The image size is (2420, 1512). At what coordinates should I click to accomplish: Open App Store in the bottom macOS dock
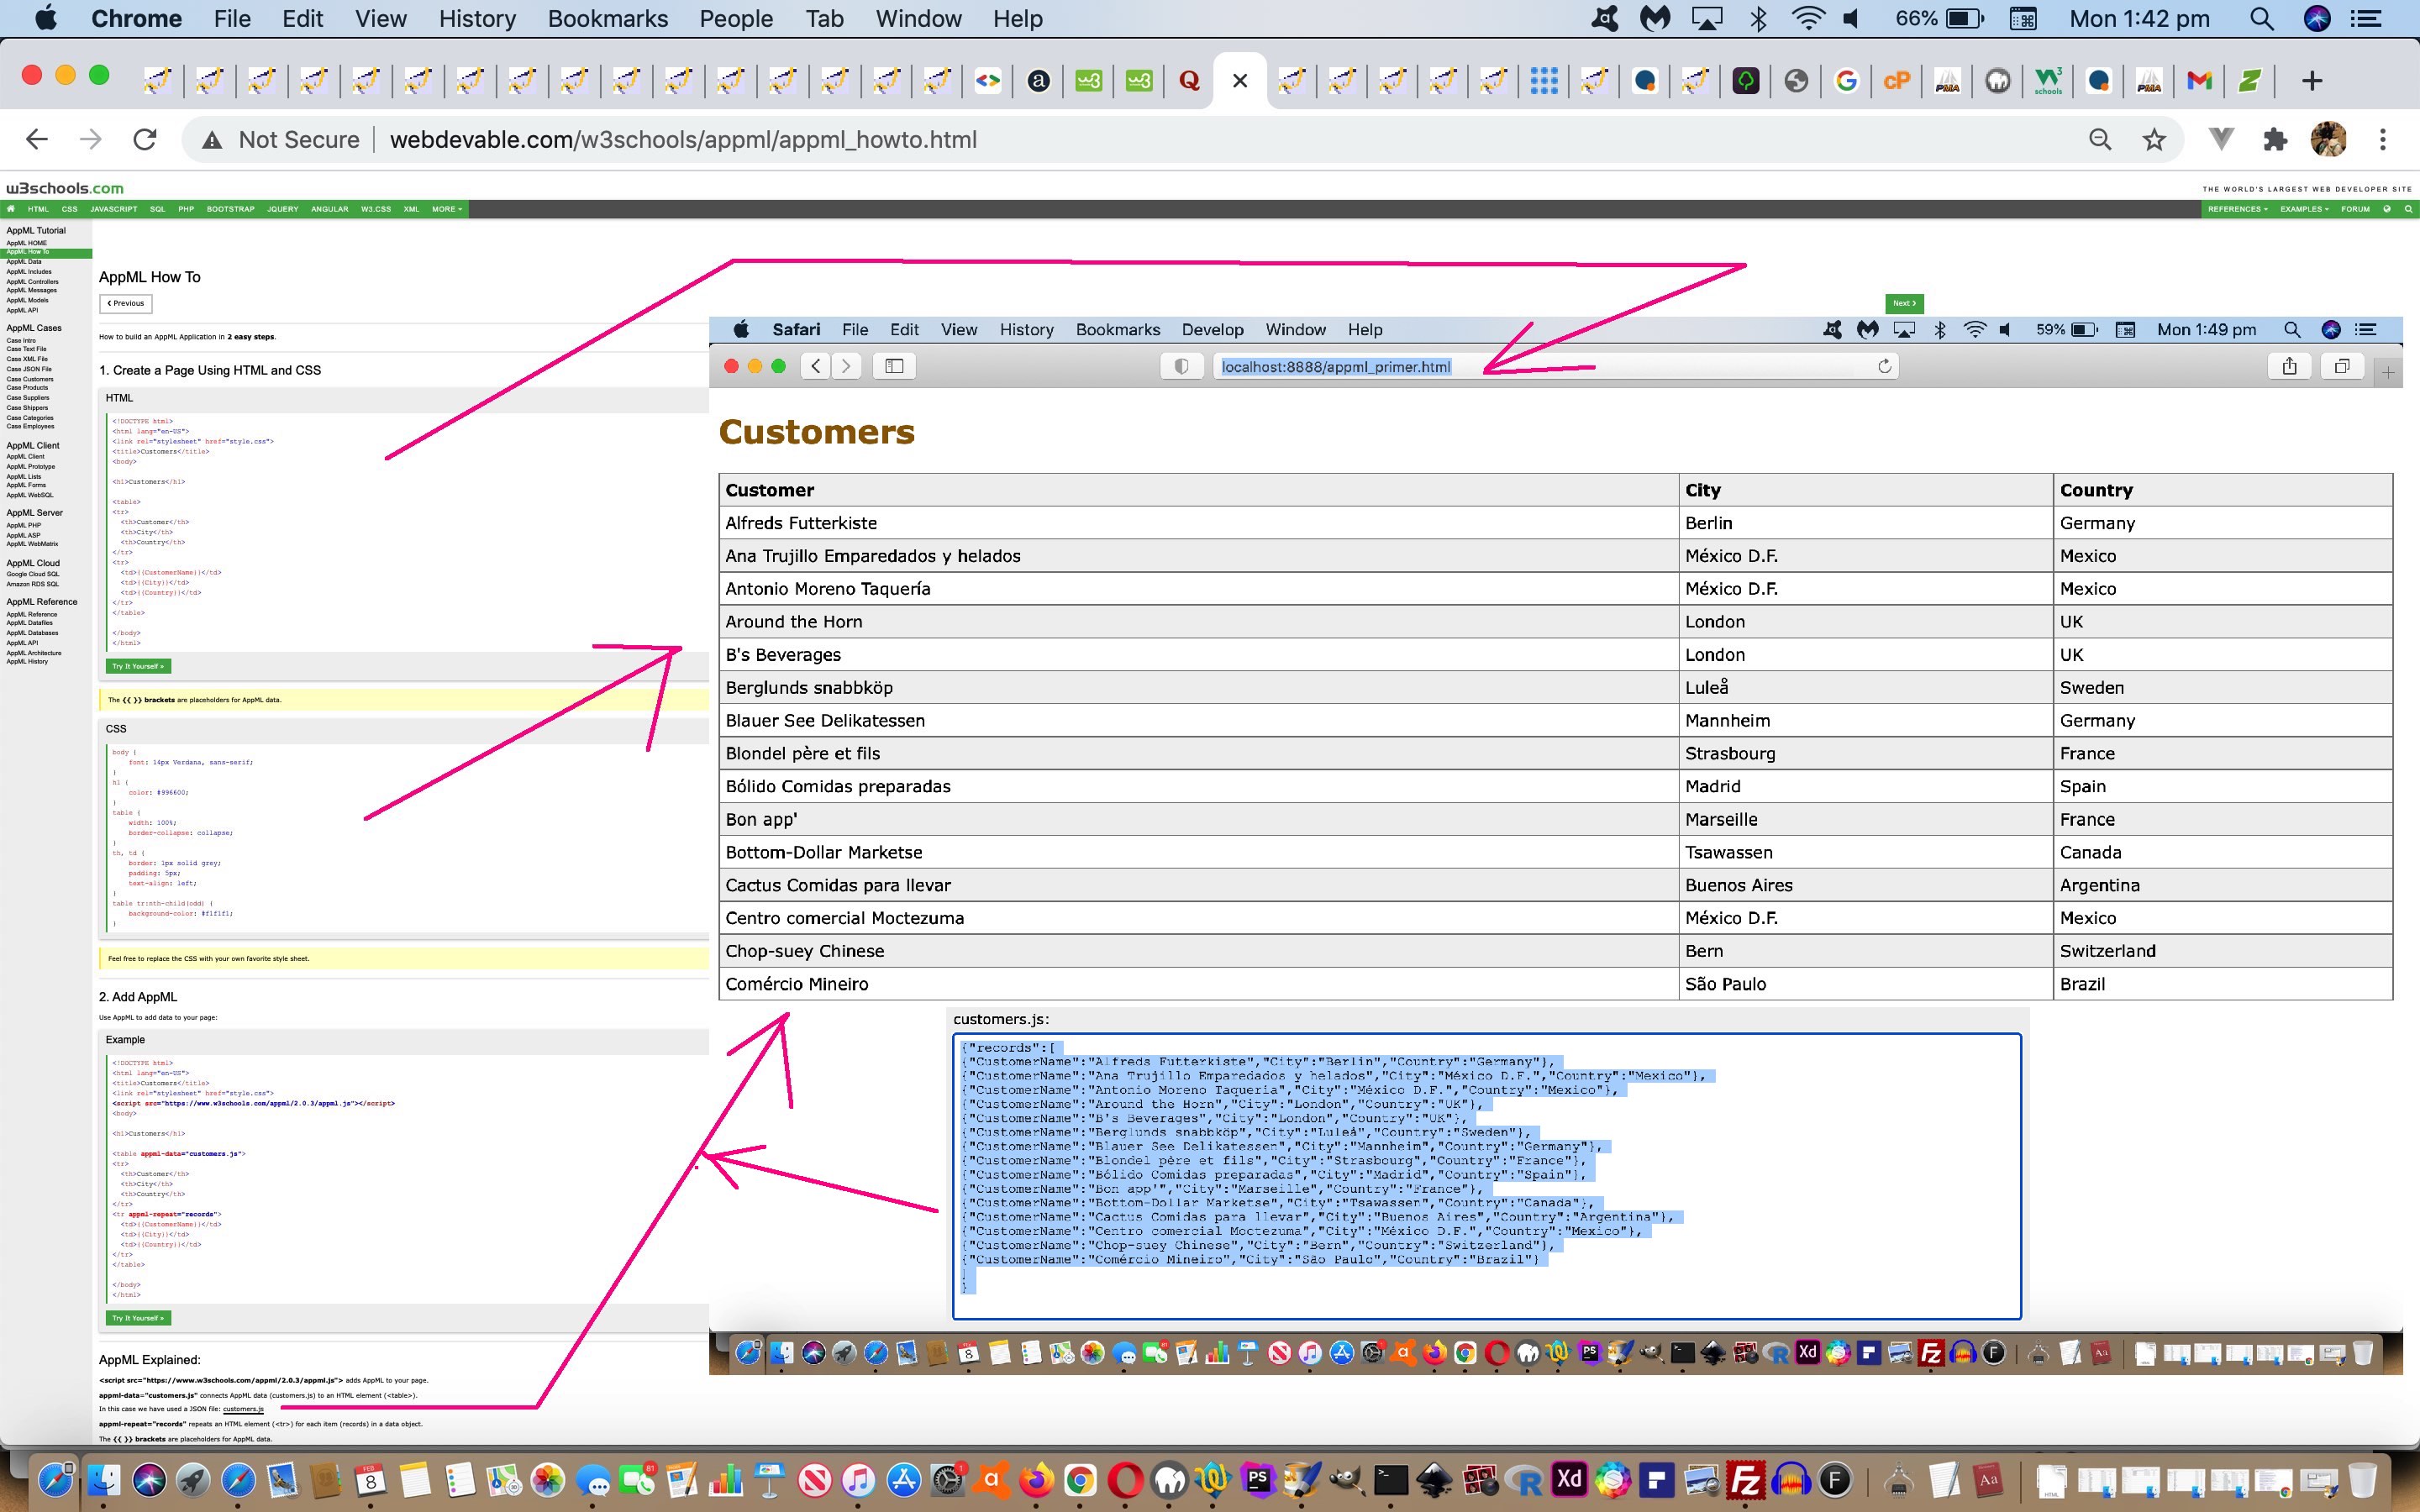(x=904, y=1479)
